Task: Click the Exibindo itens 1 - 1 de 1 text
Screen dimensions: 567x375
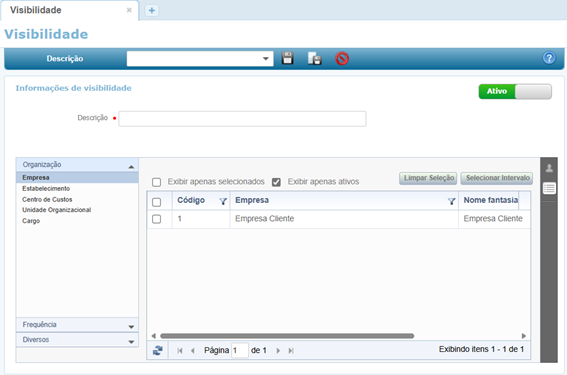Action: (x=481, y=349)
